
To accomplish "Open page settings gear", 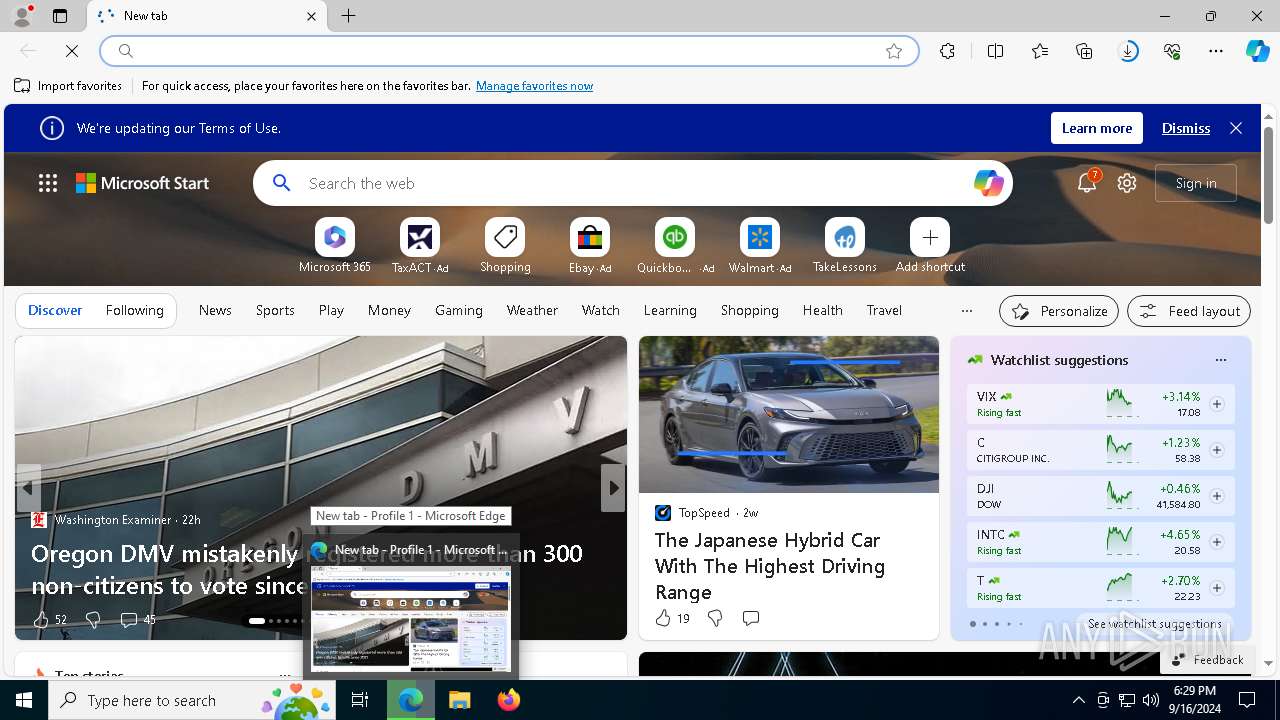I will [x=1127, y=183].
